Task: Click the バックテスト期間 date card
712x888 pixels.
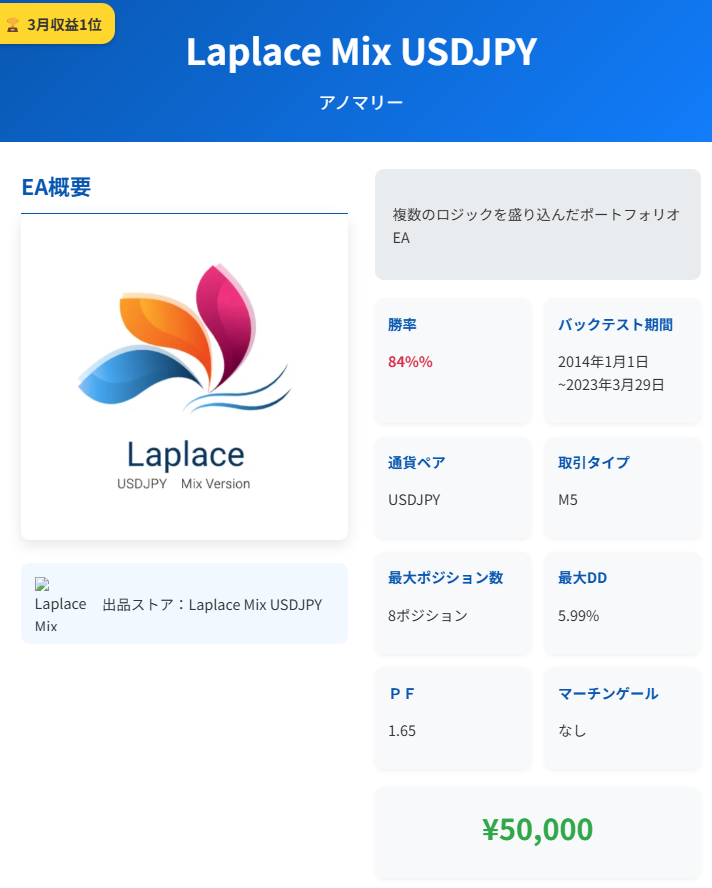Action: 623,361
